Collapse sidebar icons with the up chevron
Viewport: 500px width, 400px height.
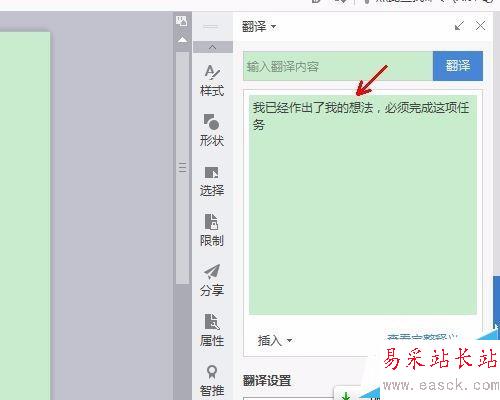pyautogui.click(x=213, y=47)
